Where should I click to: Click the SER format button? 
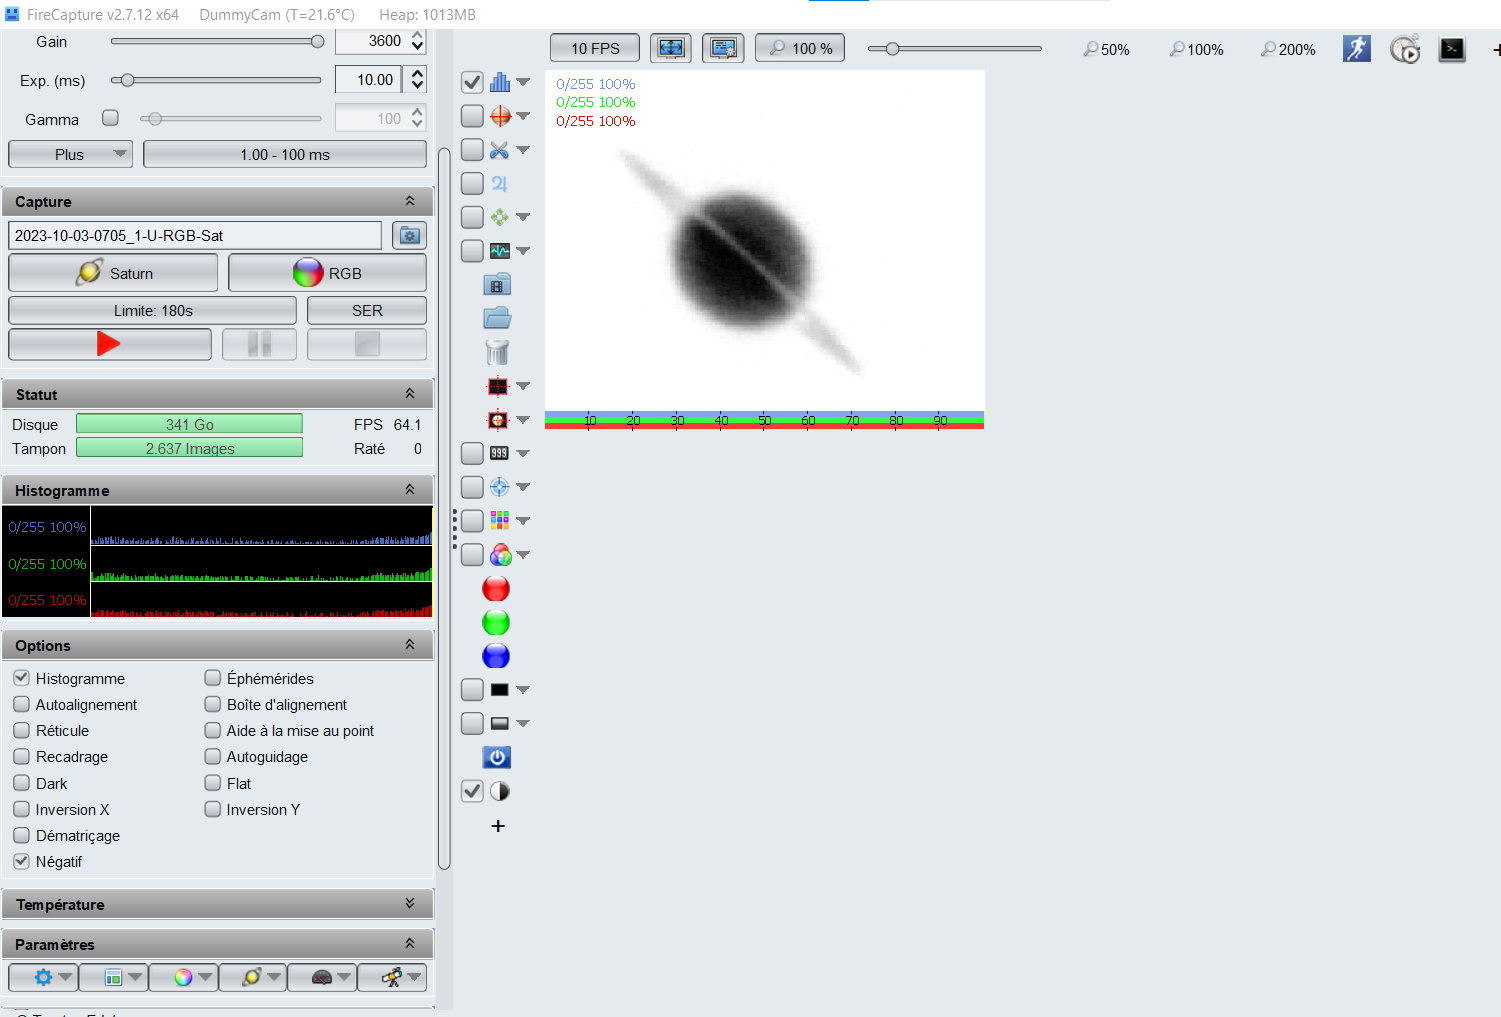coord(367,311)
